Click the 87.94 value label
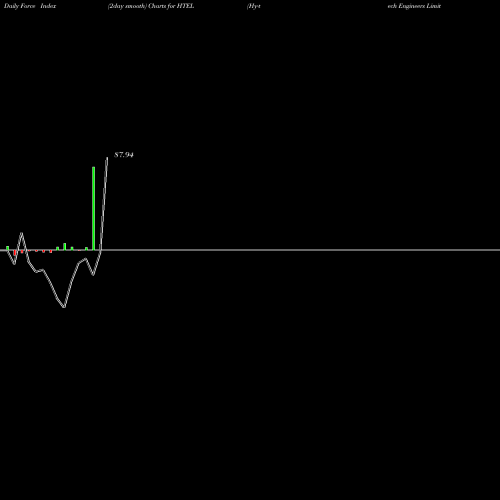This screenshot has width=500, height=500. point(124,155)
